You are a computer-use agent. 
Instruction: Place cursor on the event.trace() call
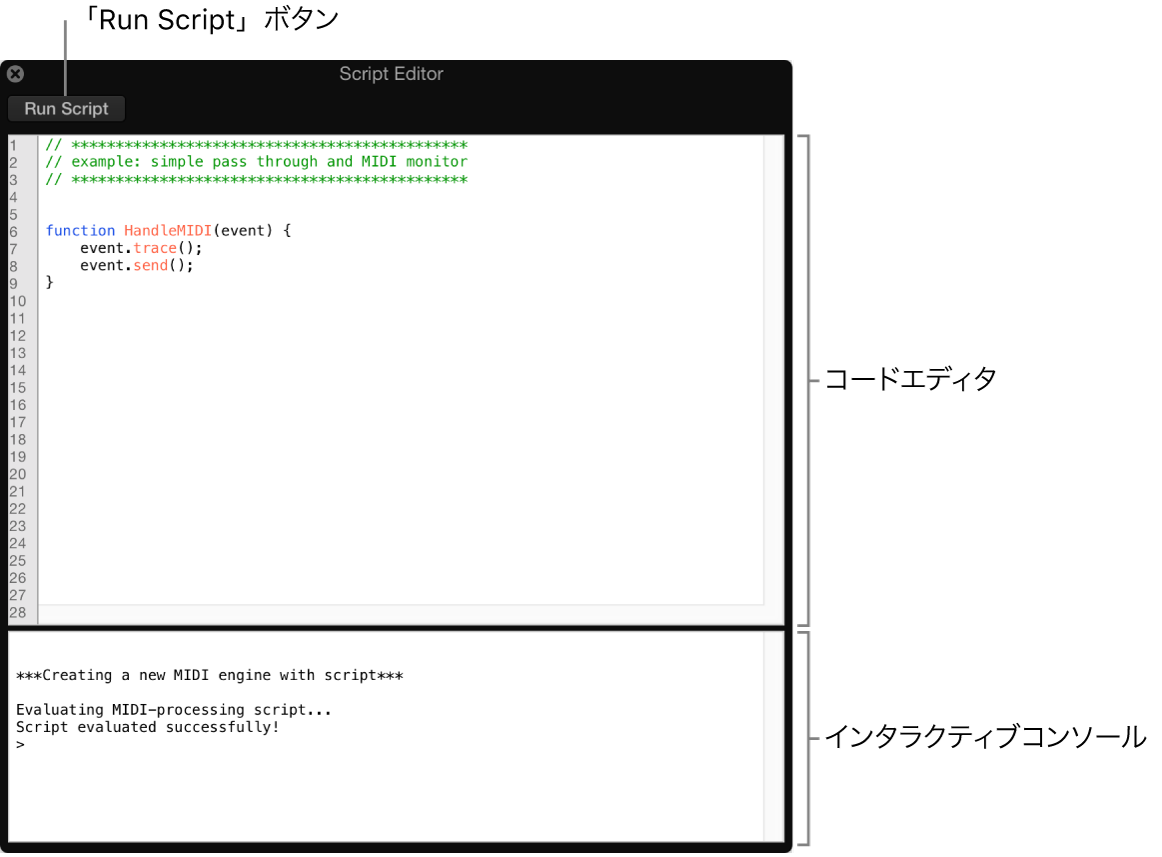click(x=140, y=247)
